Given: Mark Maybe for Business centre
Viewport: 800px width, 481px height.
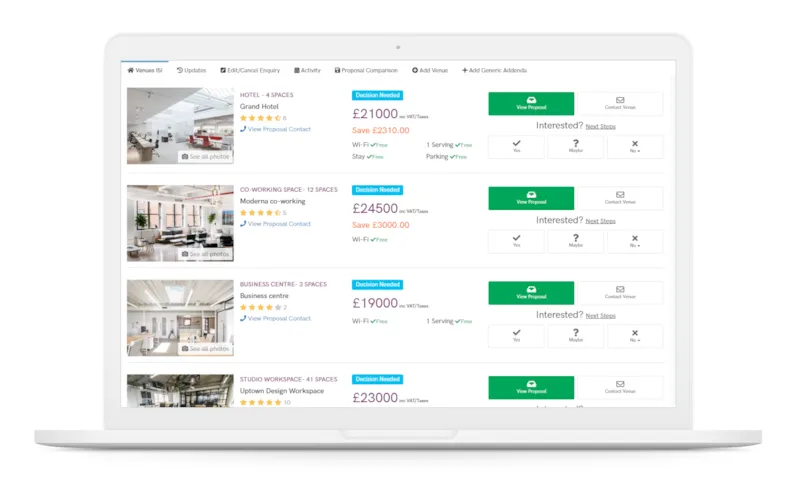Looking at the screenshot, I should [x=576, y=336].
